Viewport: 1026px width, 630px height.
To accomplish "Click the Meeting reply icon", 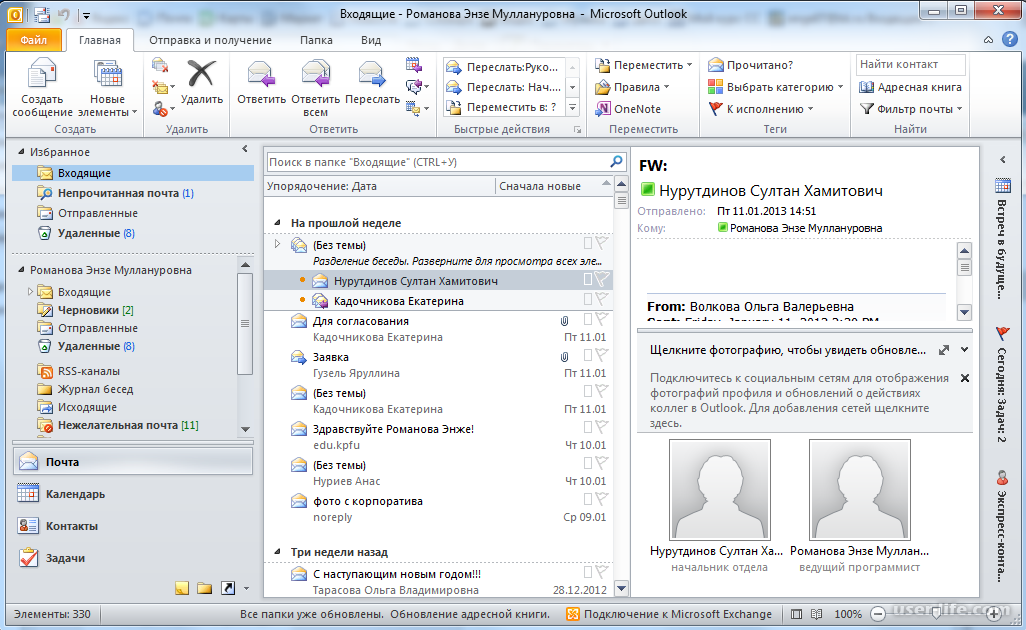I will click(414, 64).
